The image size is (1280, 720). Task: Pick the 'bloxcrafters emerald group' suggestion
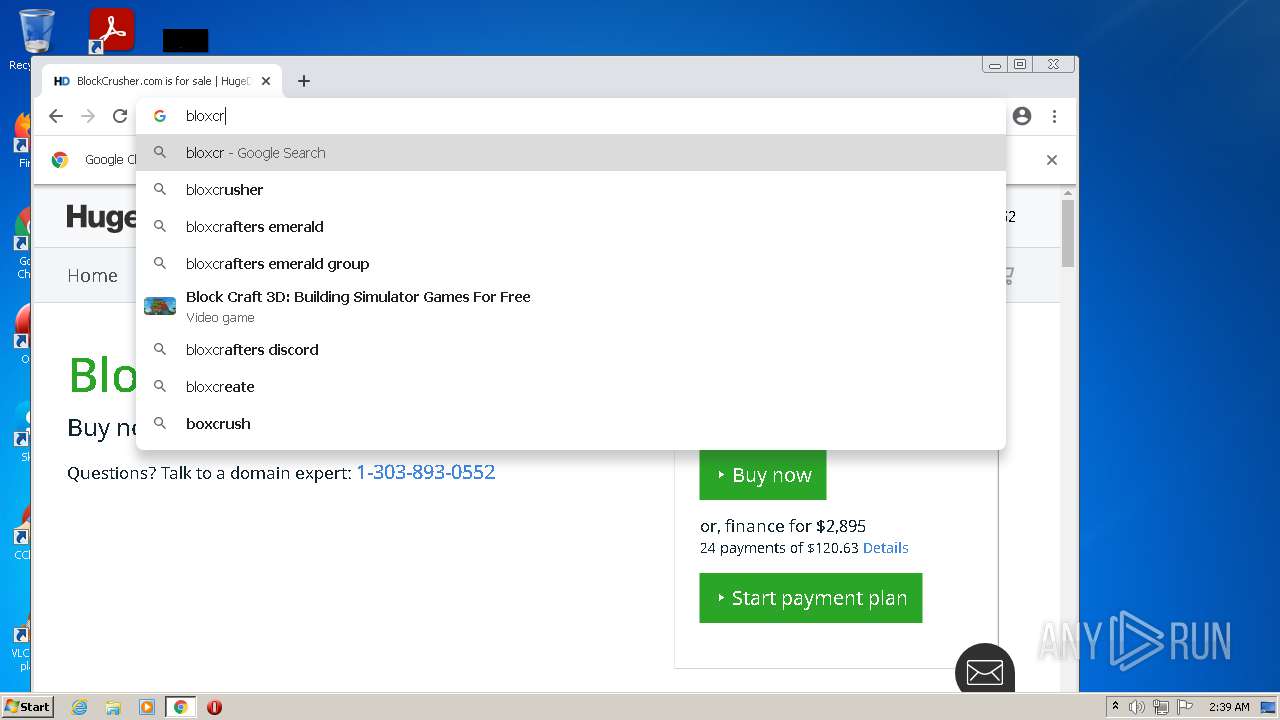pyautogui.click(x=571, y=264)
